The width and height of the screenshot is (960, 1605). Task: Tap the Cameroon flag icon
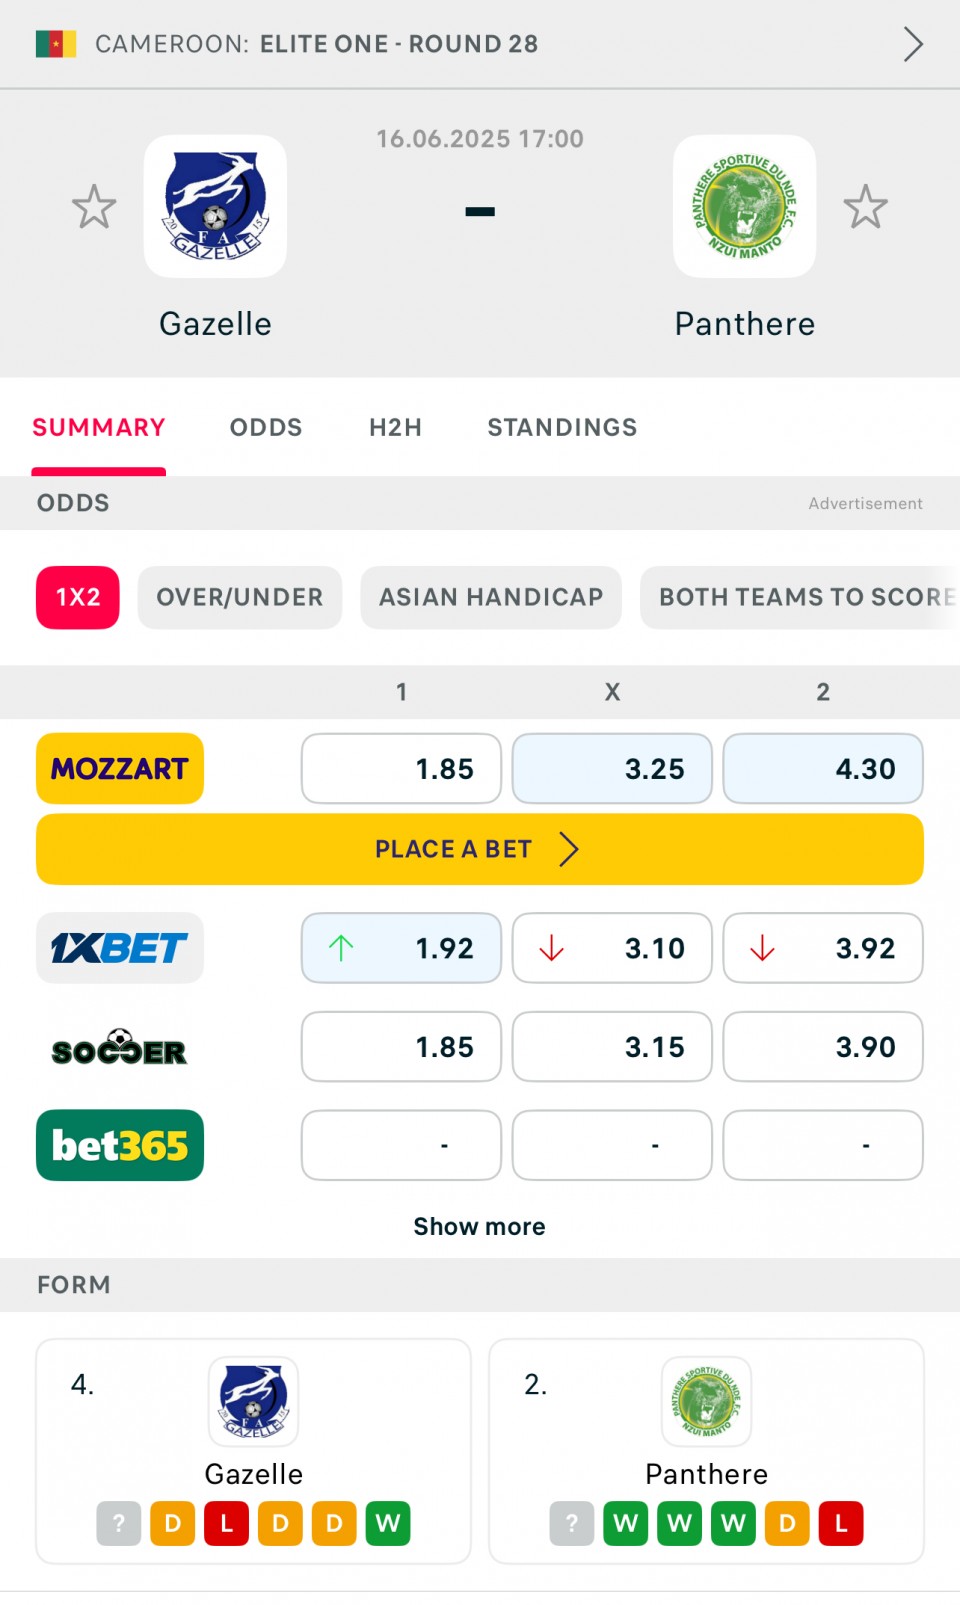[56, 44]
